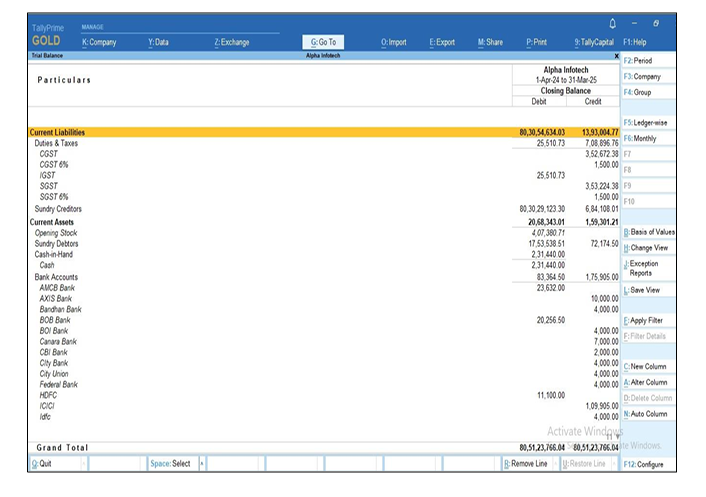Viewport: 706px width, 497px height.
Task: Open the P: Print menu
Action: 537,42
